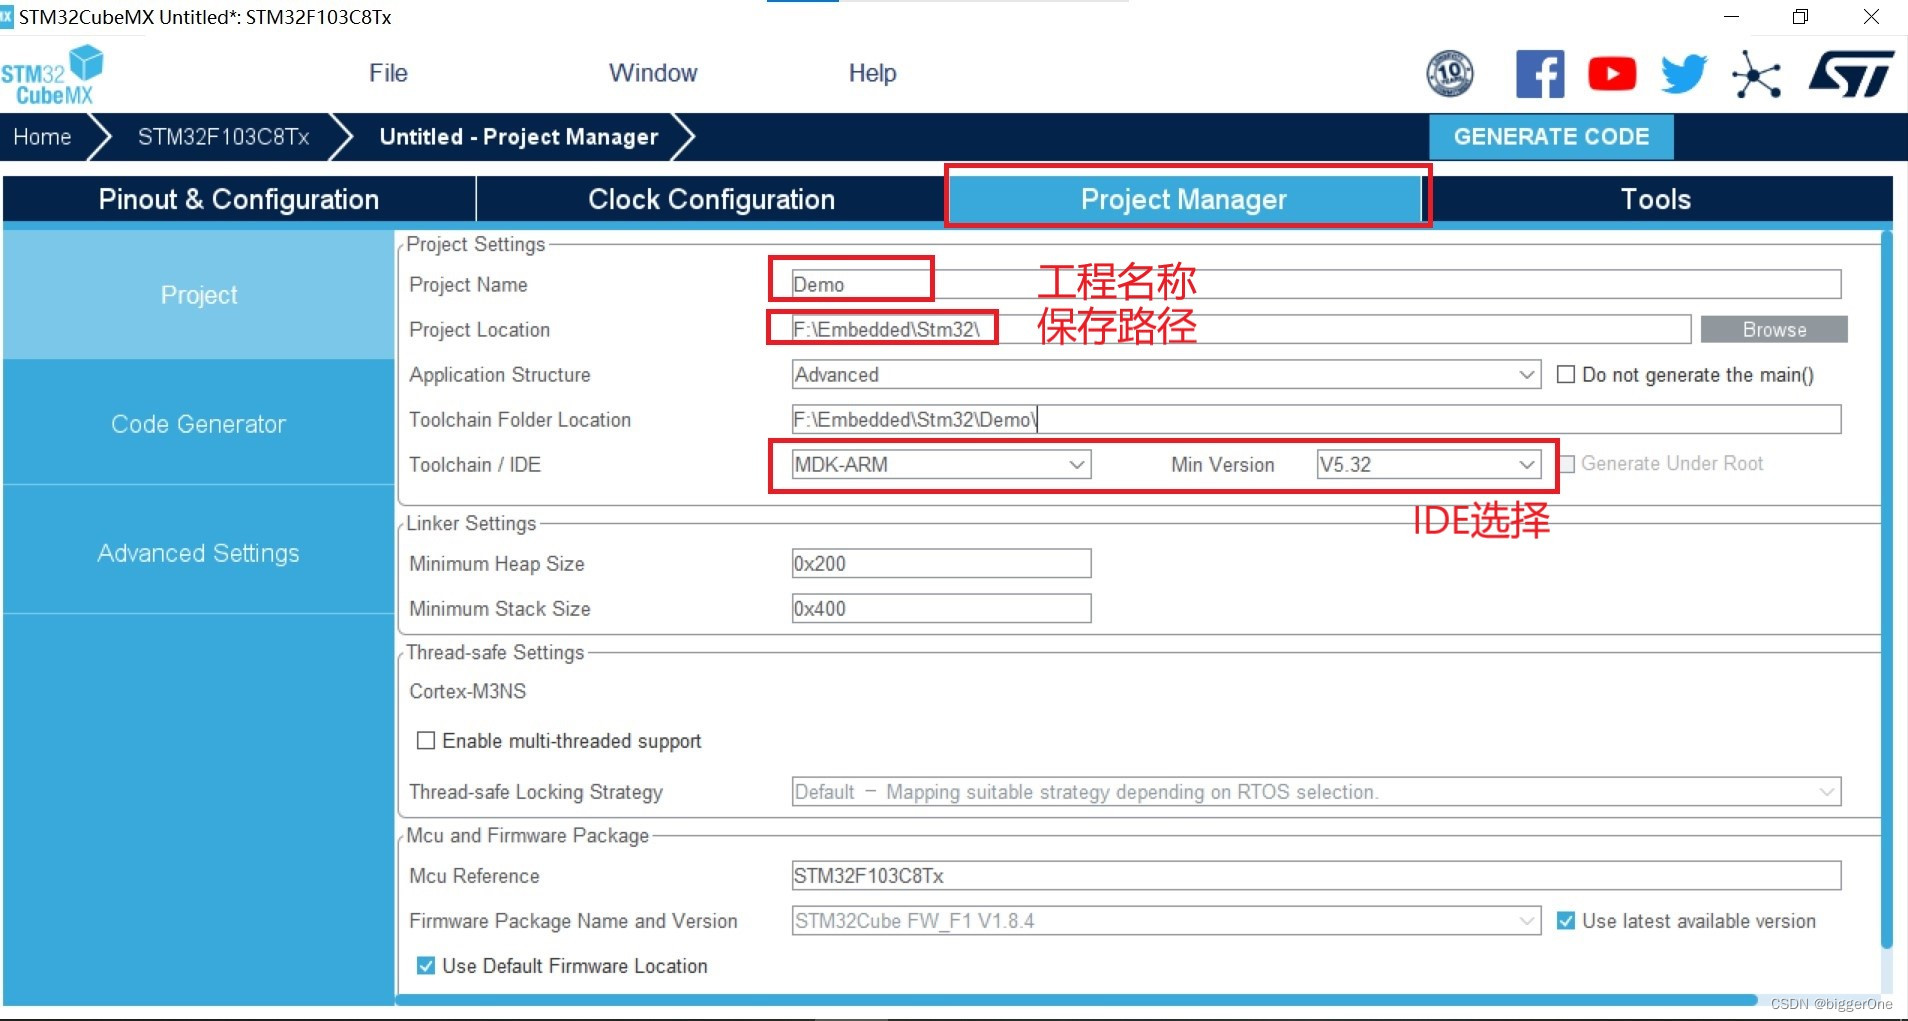Close the STM32CubeMX window
The height and width of the screenshot is (1021, 1908).
coord(1871,17)
